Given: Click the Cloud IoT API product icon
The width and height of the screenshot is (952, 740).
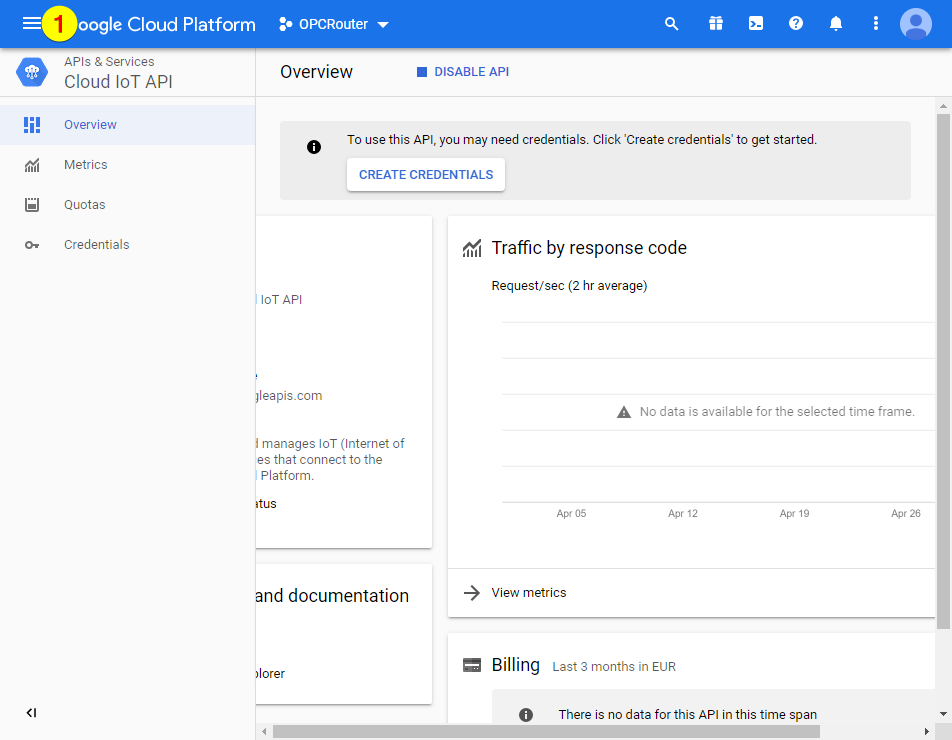Looking at the screenshot, I should (x=30, y=71).
